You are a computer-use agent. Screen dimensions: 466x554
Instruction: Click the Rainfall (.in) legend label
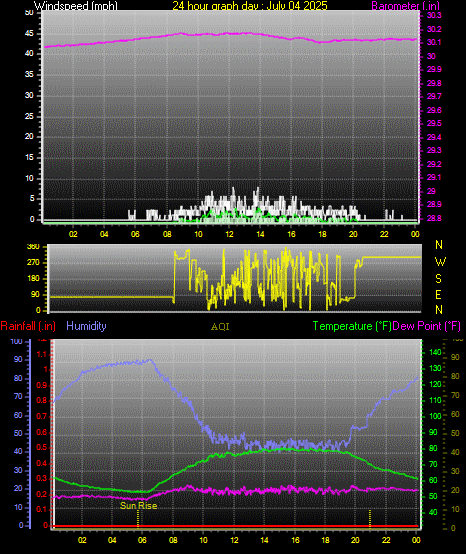tap(28, 326)
